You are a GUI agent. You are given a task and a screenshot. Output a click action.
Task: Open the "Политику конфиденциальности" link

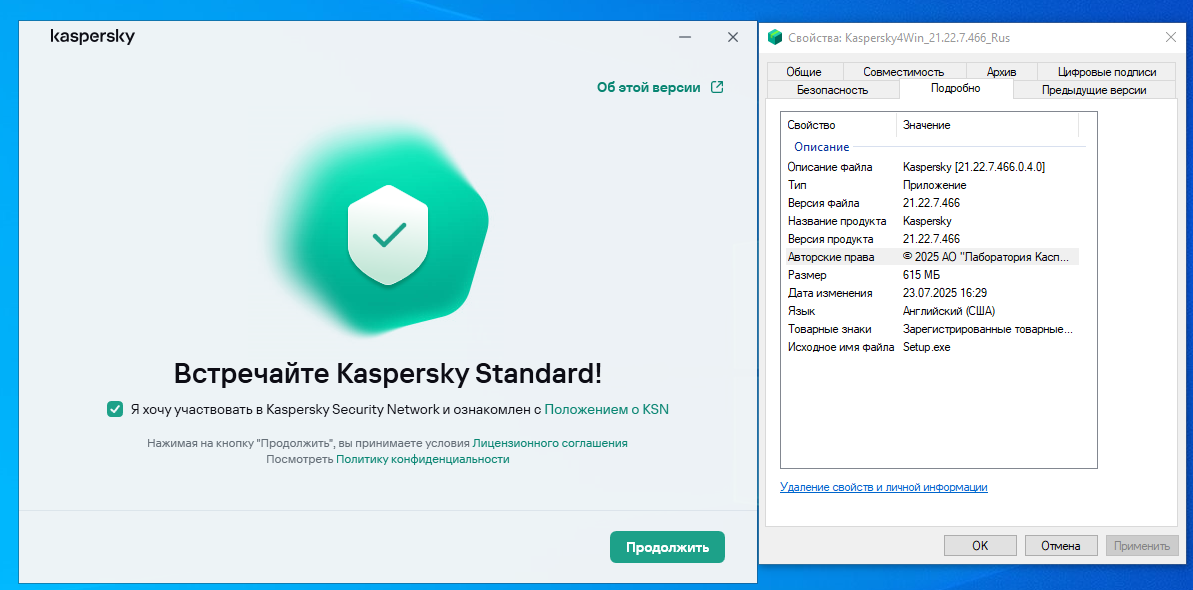[x=423, y=459]
